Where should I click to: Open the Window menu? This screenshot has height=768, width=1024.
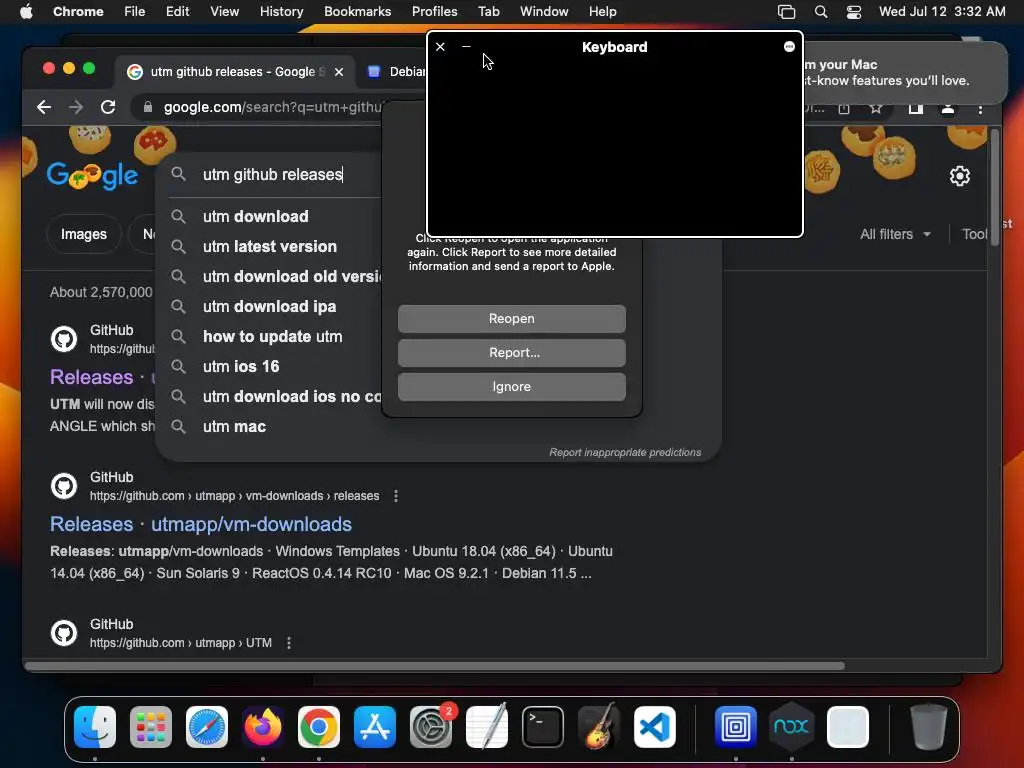tap(544, 12)
